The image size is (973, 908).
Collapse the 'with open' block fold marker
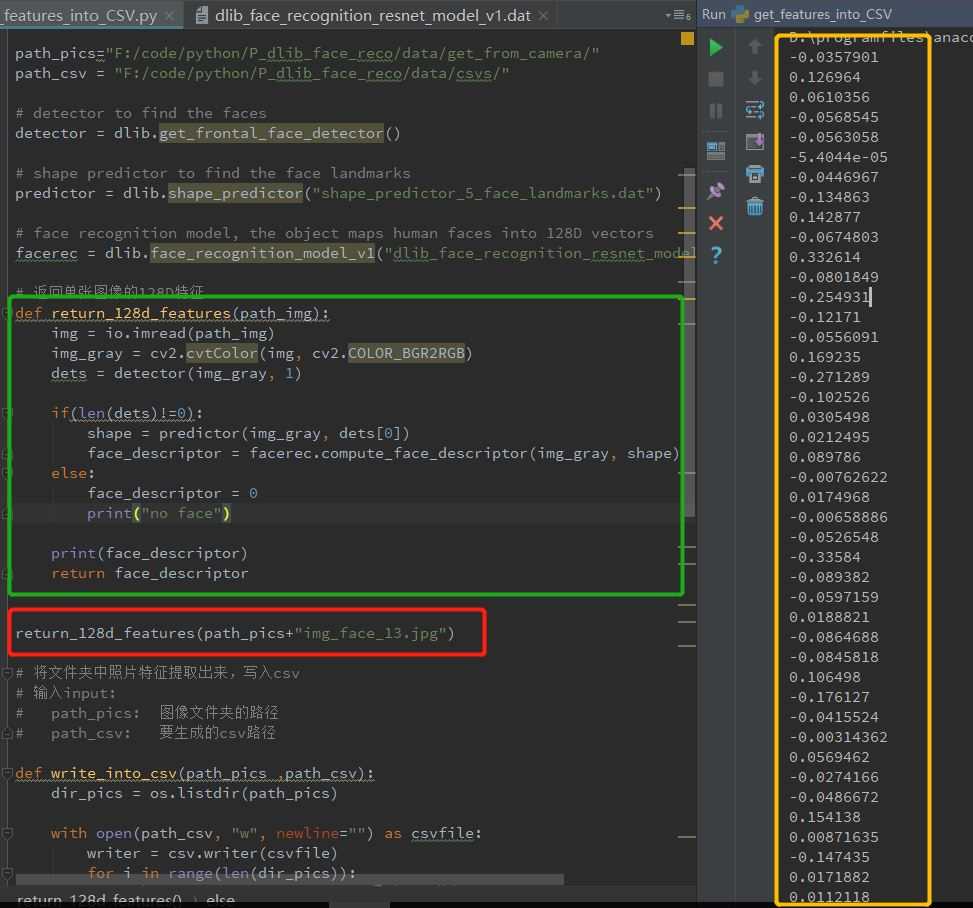[x=7, y=833]
